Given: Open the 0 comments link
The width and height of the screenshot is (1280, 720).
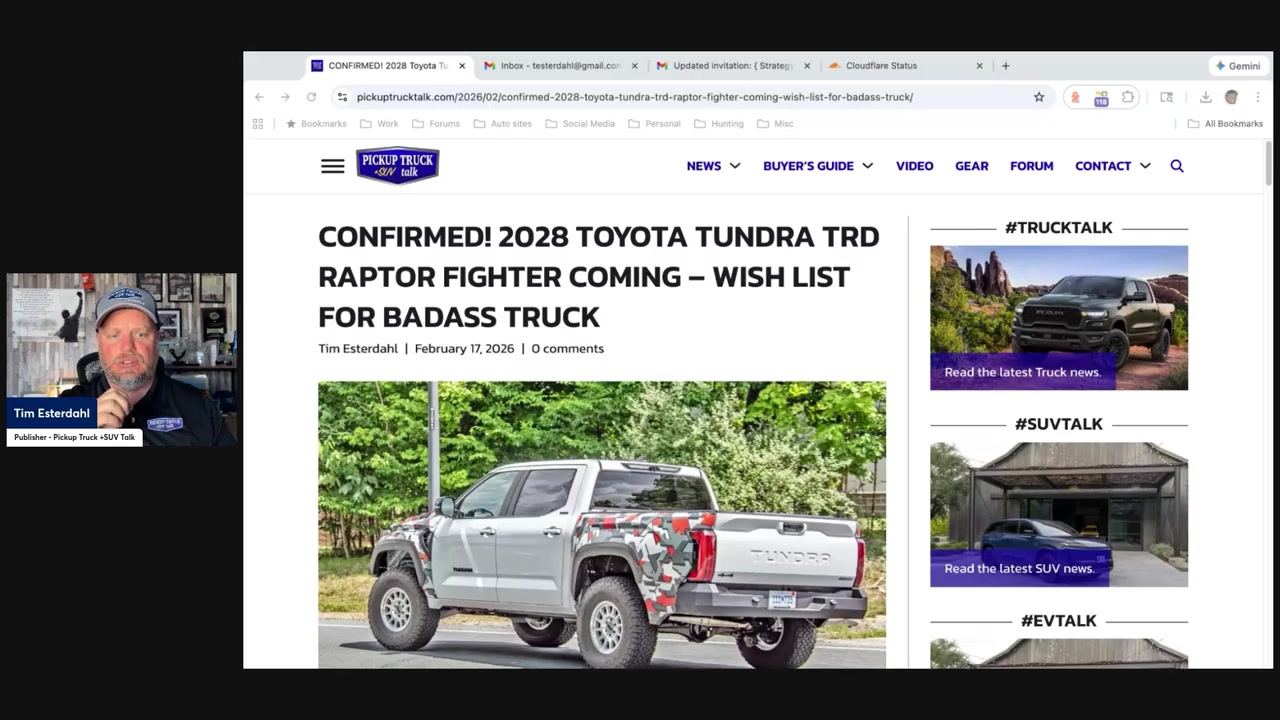Looking at the screenshot, I should (567, 348).
